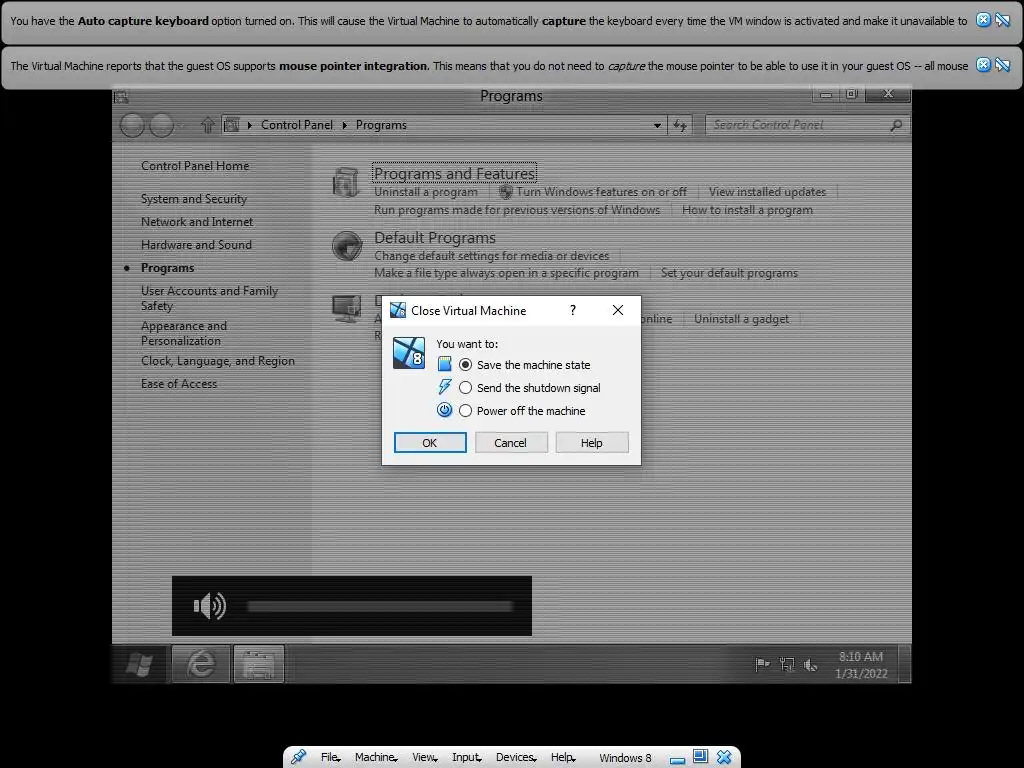Open File Explorer from guest taskbar

[259, 664]
